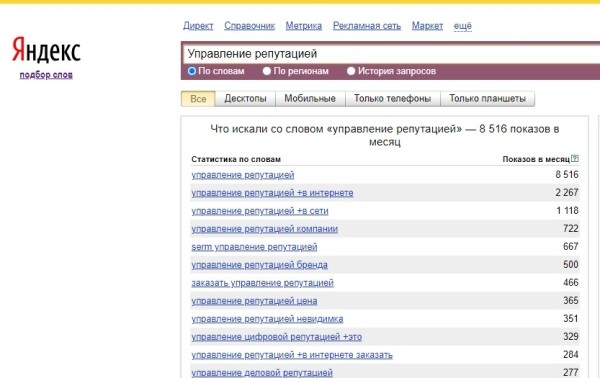Switch to the Только телефоны tab
The image size is (600, 378).
point(393,99)
